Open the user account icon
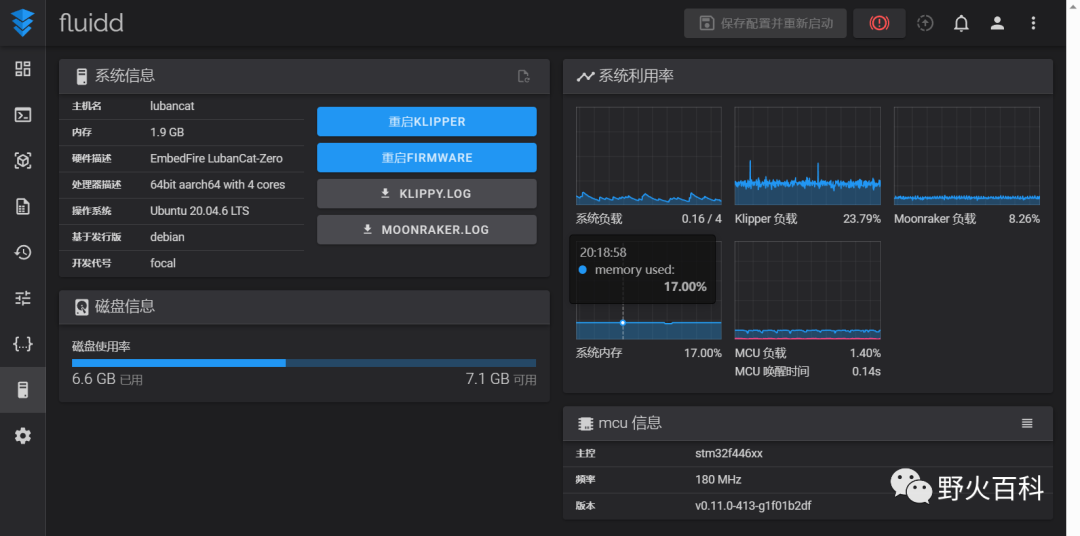1080x536 pixels. [x=997, y=23]
